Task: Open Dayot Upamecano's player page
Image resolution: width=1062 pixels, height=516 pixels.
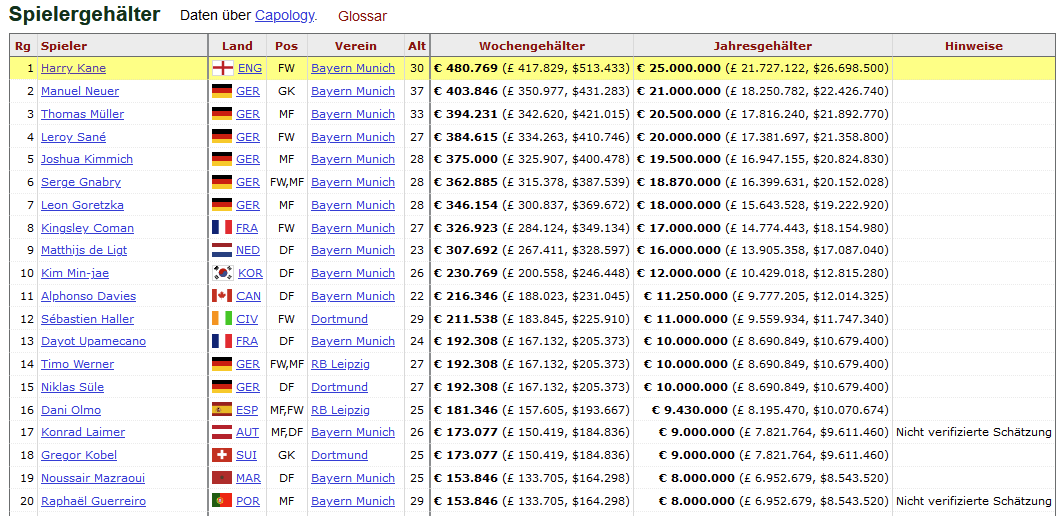Action: coord(93,341)
